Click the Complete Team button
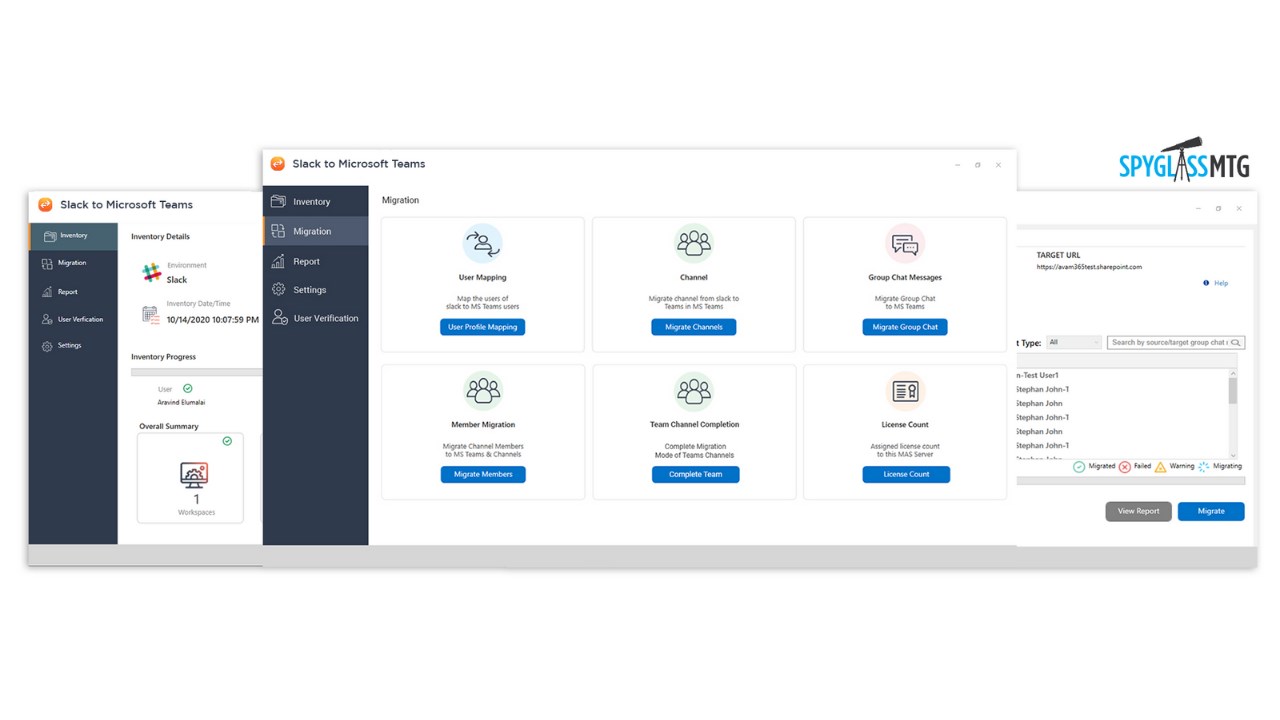This screenshot has width=1280, height=720. (695, 474)
